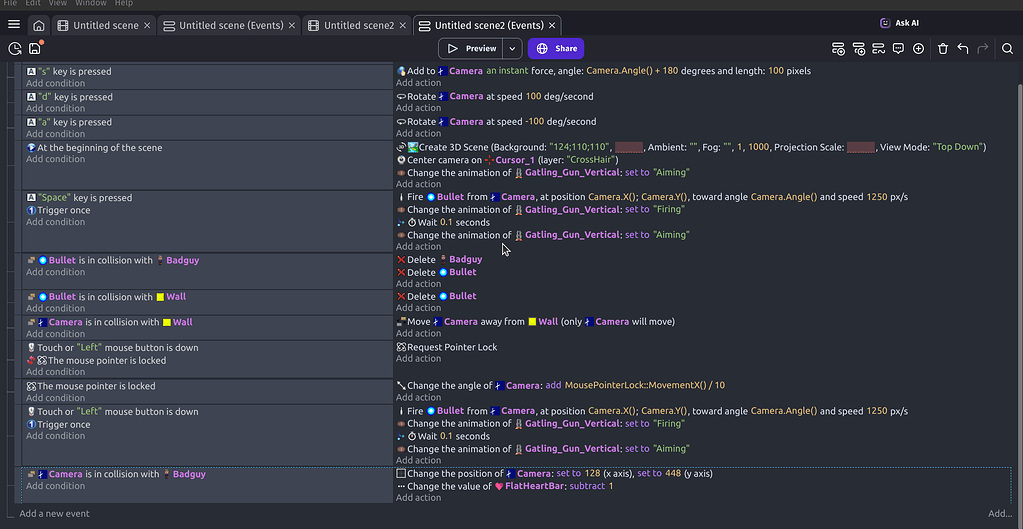The image size is (1023, 529).
Task: Open project version history icon
Action: pos(14,48)
